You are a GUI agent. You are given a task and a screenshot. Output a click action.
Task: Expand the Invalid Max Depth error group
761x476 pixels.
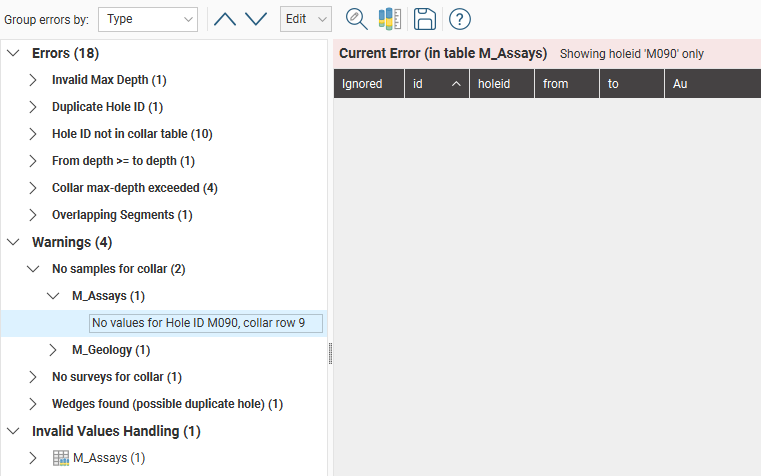tap(33, 80)
